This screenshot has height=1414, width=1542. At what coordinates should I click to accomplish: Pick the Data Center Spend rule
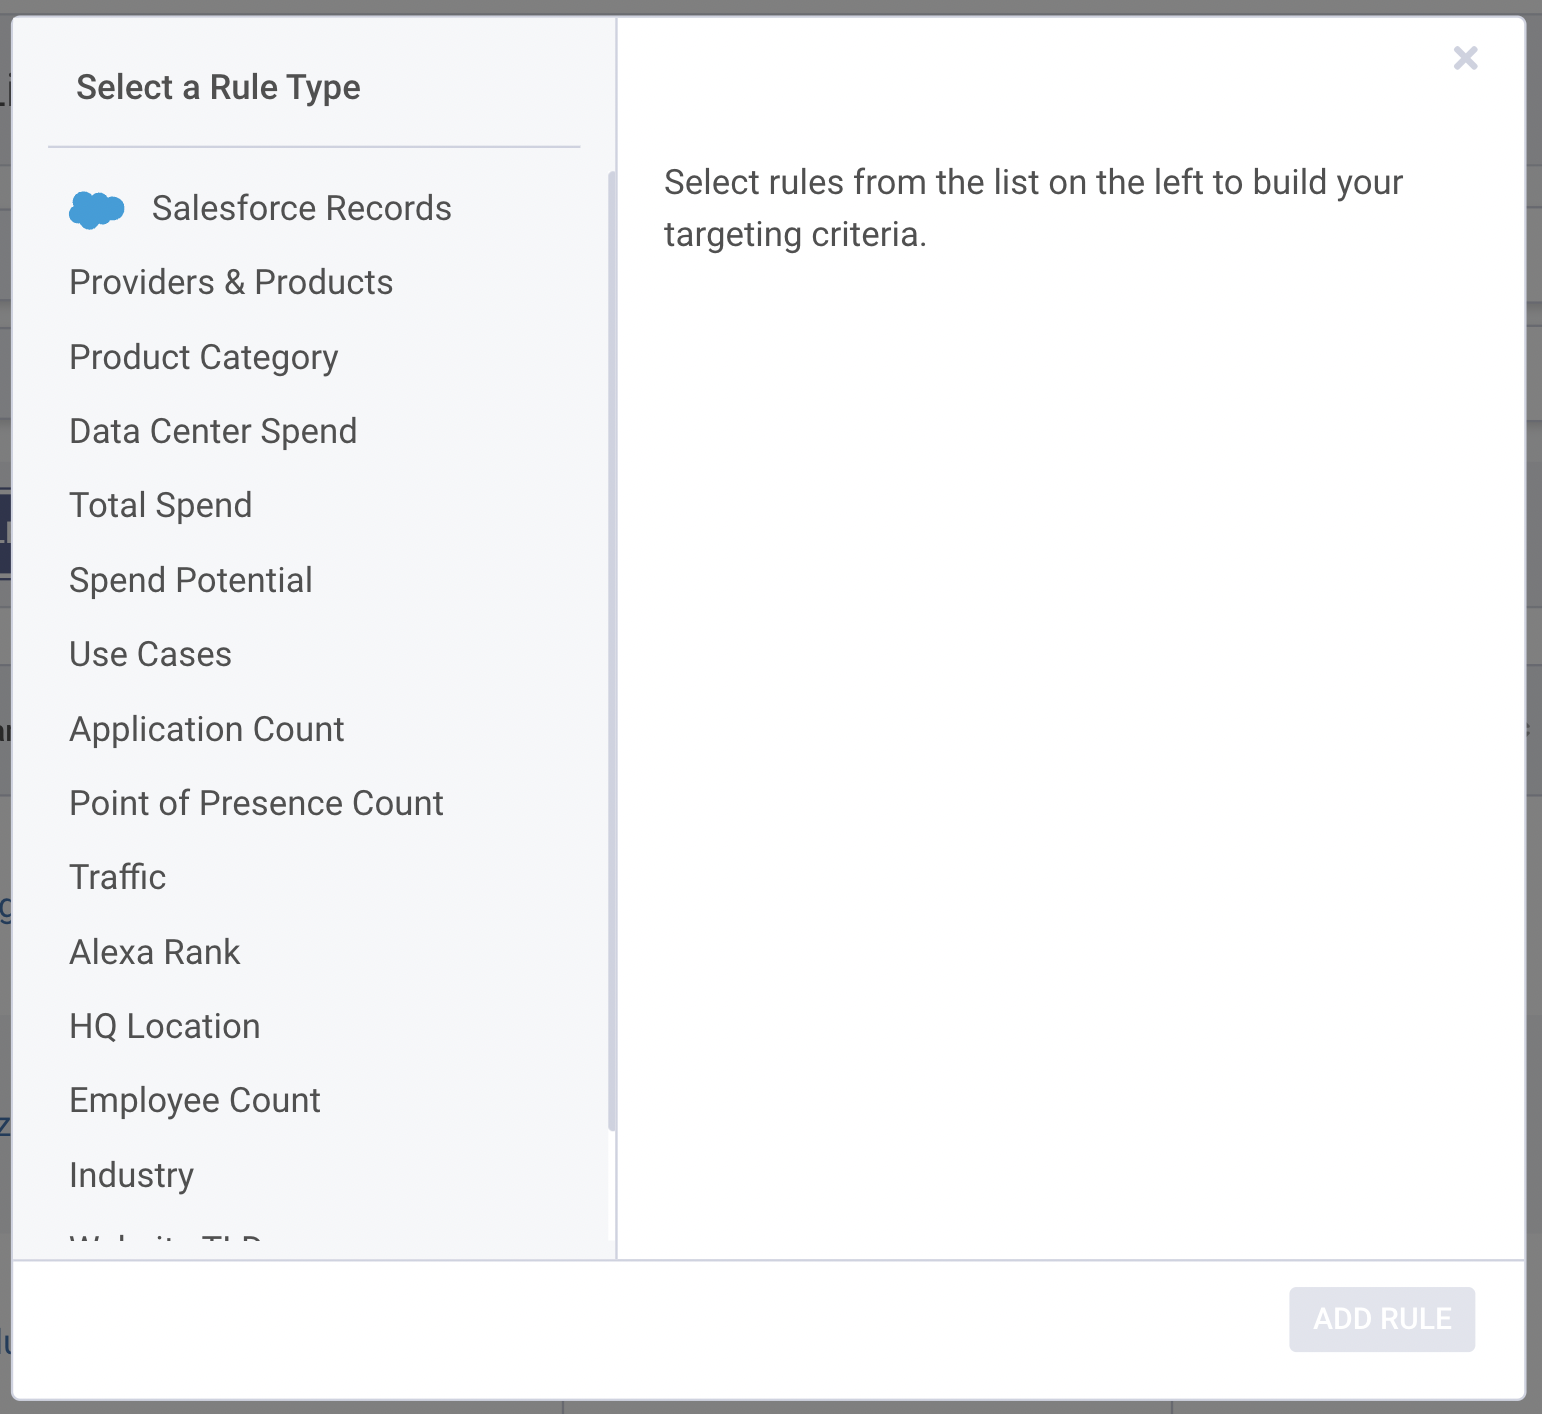[213, 431]
